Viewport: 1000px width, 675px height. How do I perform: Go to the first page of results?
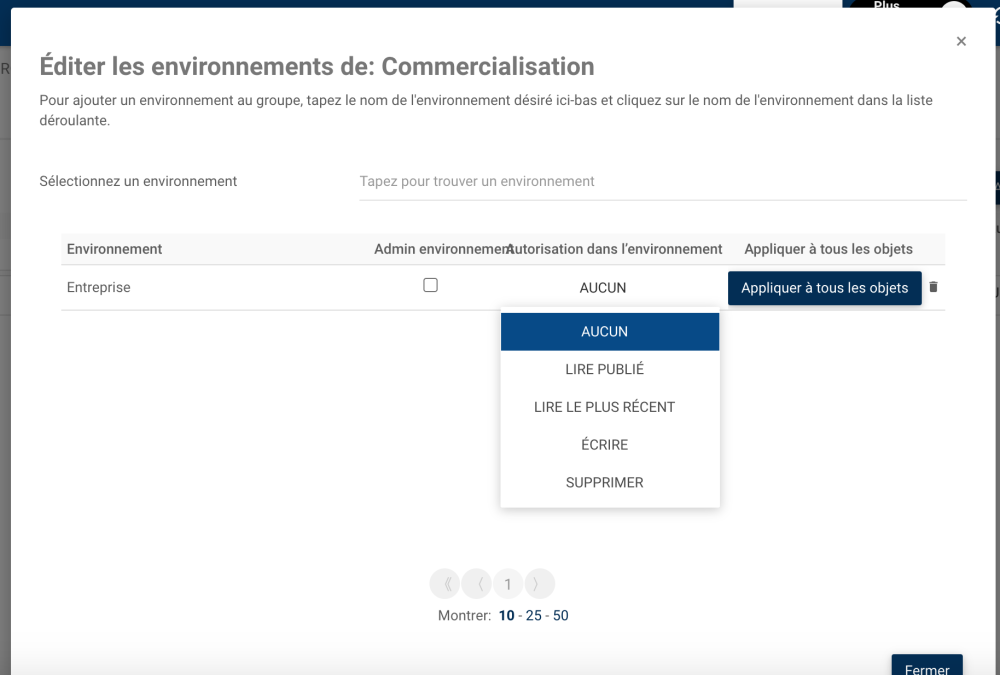click(445, 584)
